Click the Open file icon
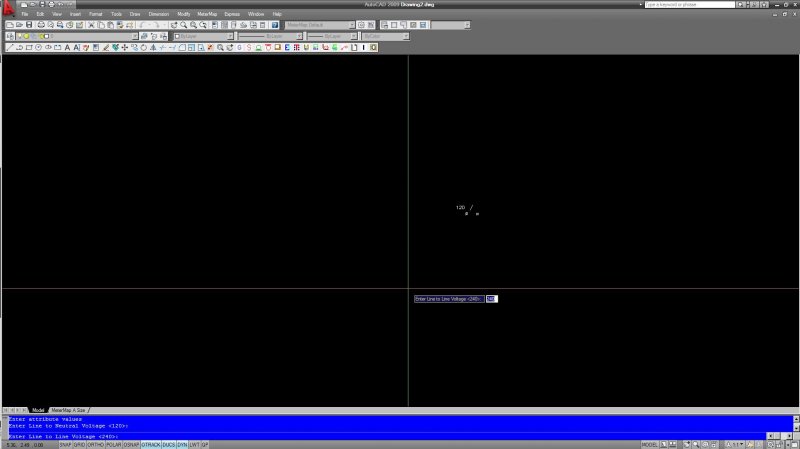800x449 pixels. (x=19, y=25)
